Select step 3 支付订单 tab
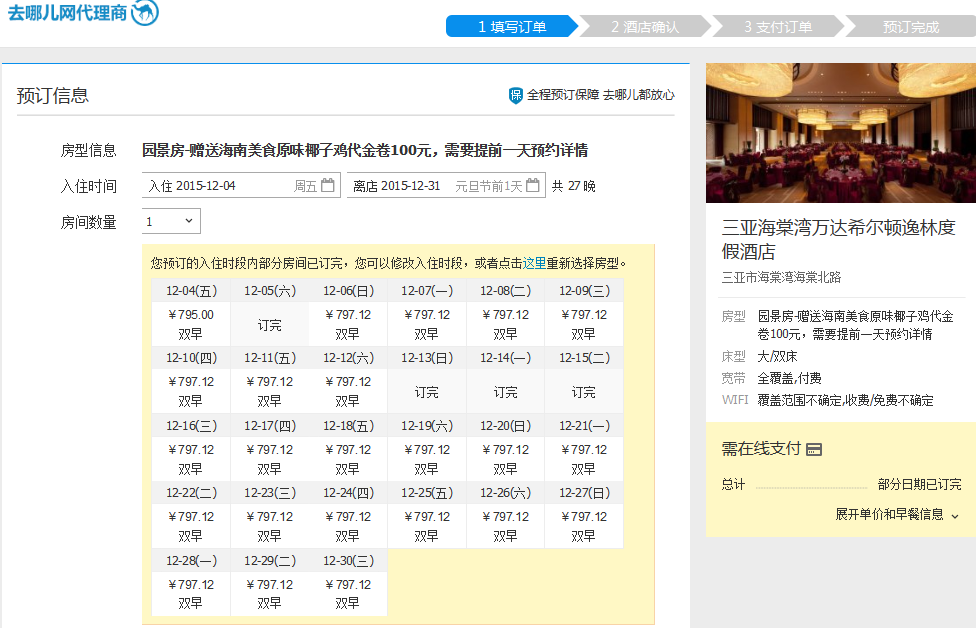This screenshot has width=976, height=628. pyautogui.click(x=777, y=27)
